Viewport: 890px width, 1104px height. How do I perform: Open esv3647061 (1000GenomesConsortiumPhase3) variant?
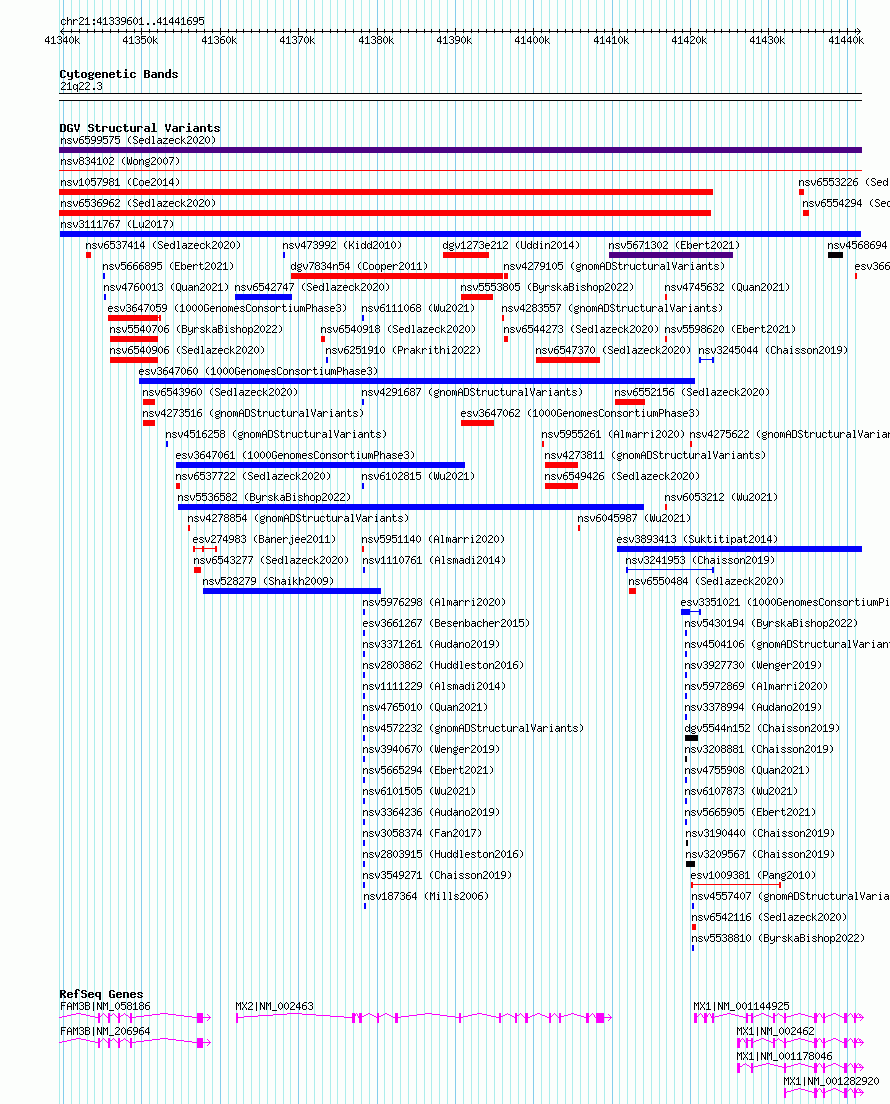coord(295,456)
